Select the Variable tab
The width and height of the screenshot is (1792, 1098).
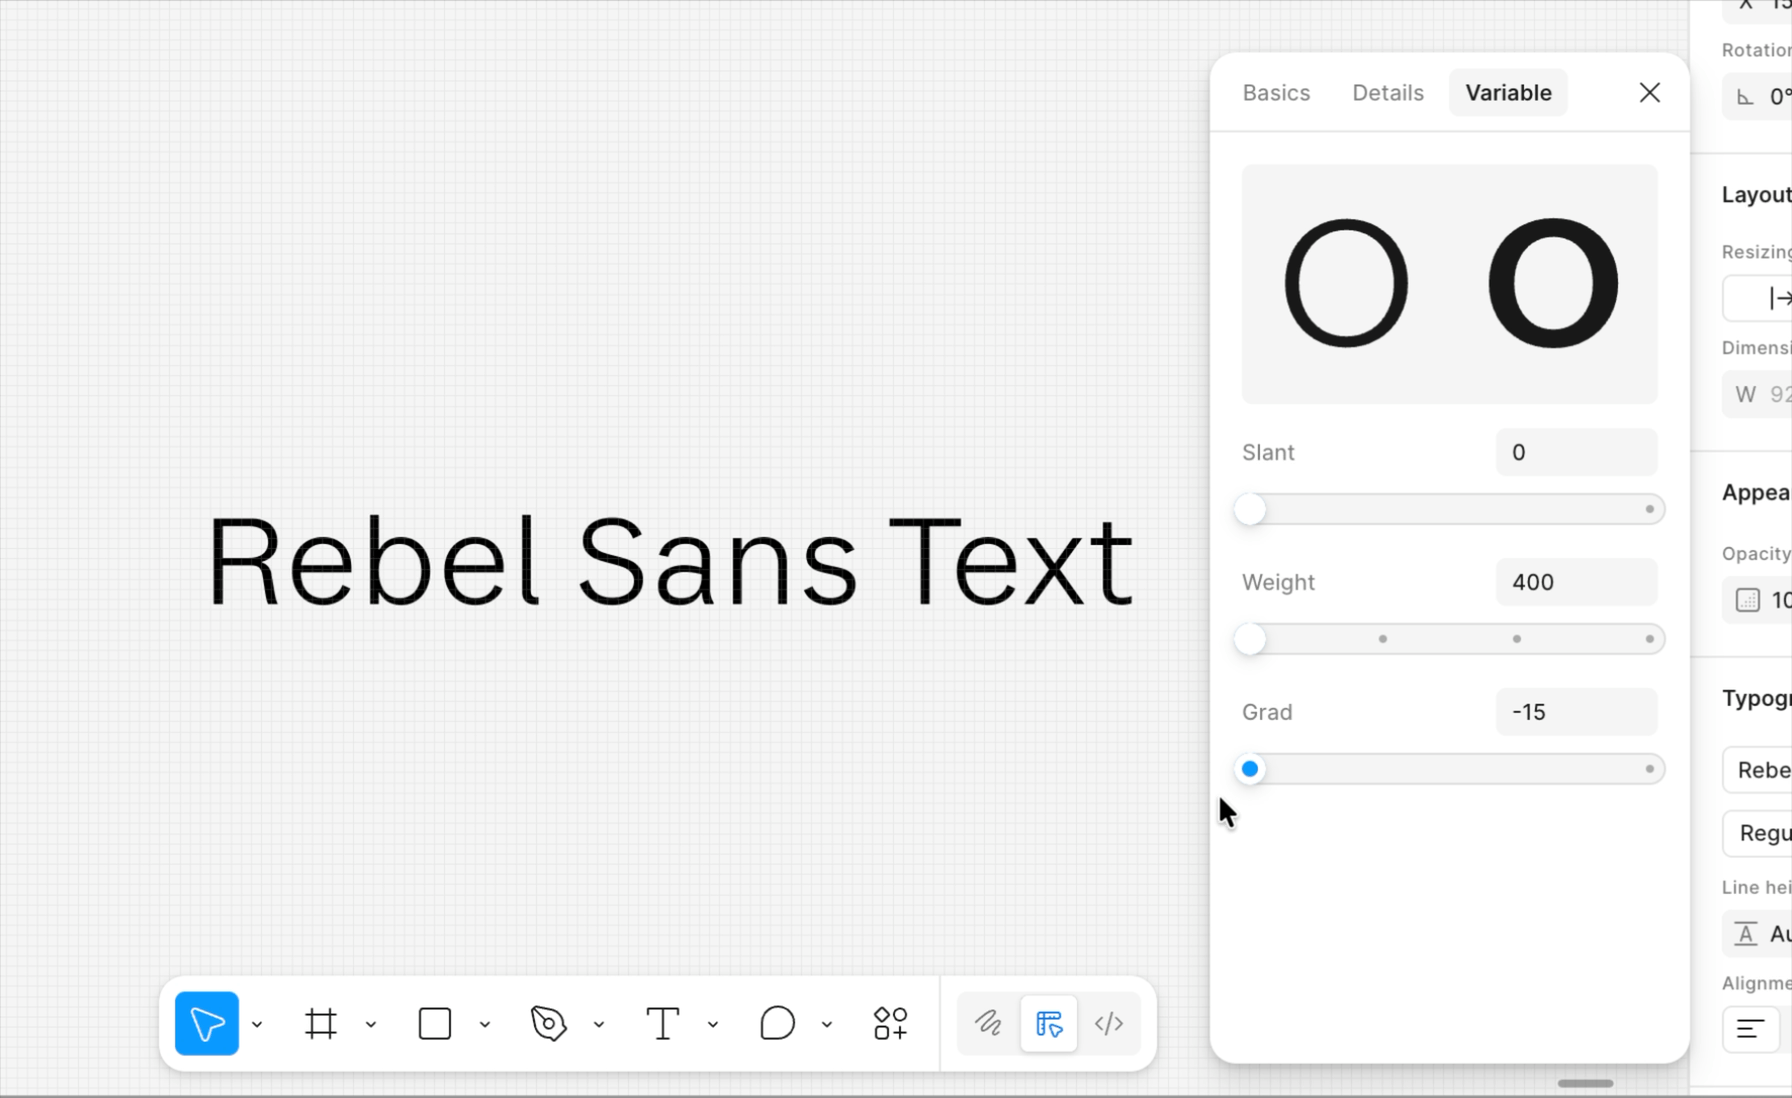(1508, 93)
